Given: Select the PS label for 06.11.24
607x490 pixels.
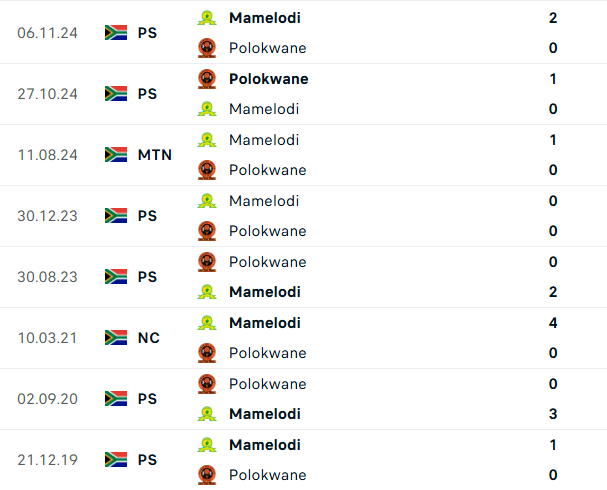Looking at the screenshot, I should click(x=147, y=33).
